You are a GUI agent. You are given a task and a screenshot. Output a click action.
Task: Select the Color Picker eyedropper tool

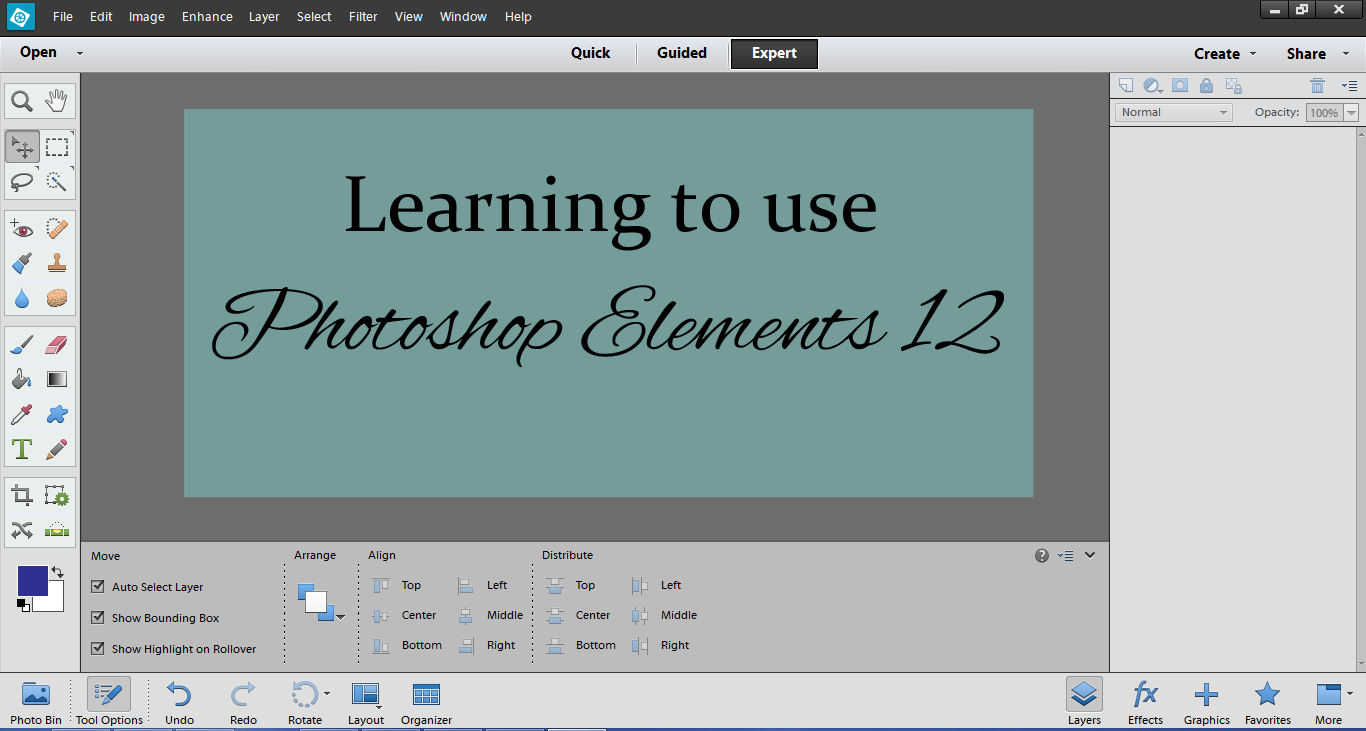point(22,414)
